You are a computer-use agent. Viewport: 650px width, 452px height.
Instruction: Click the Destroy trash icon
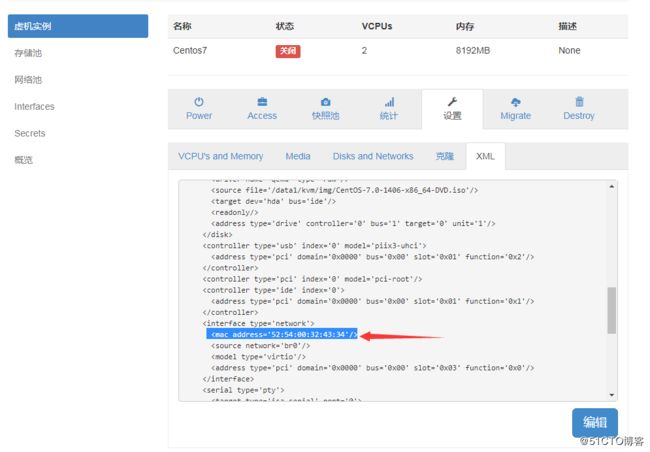click(579, 102)
